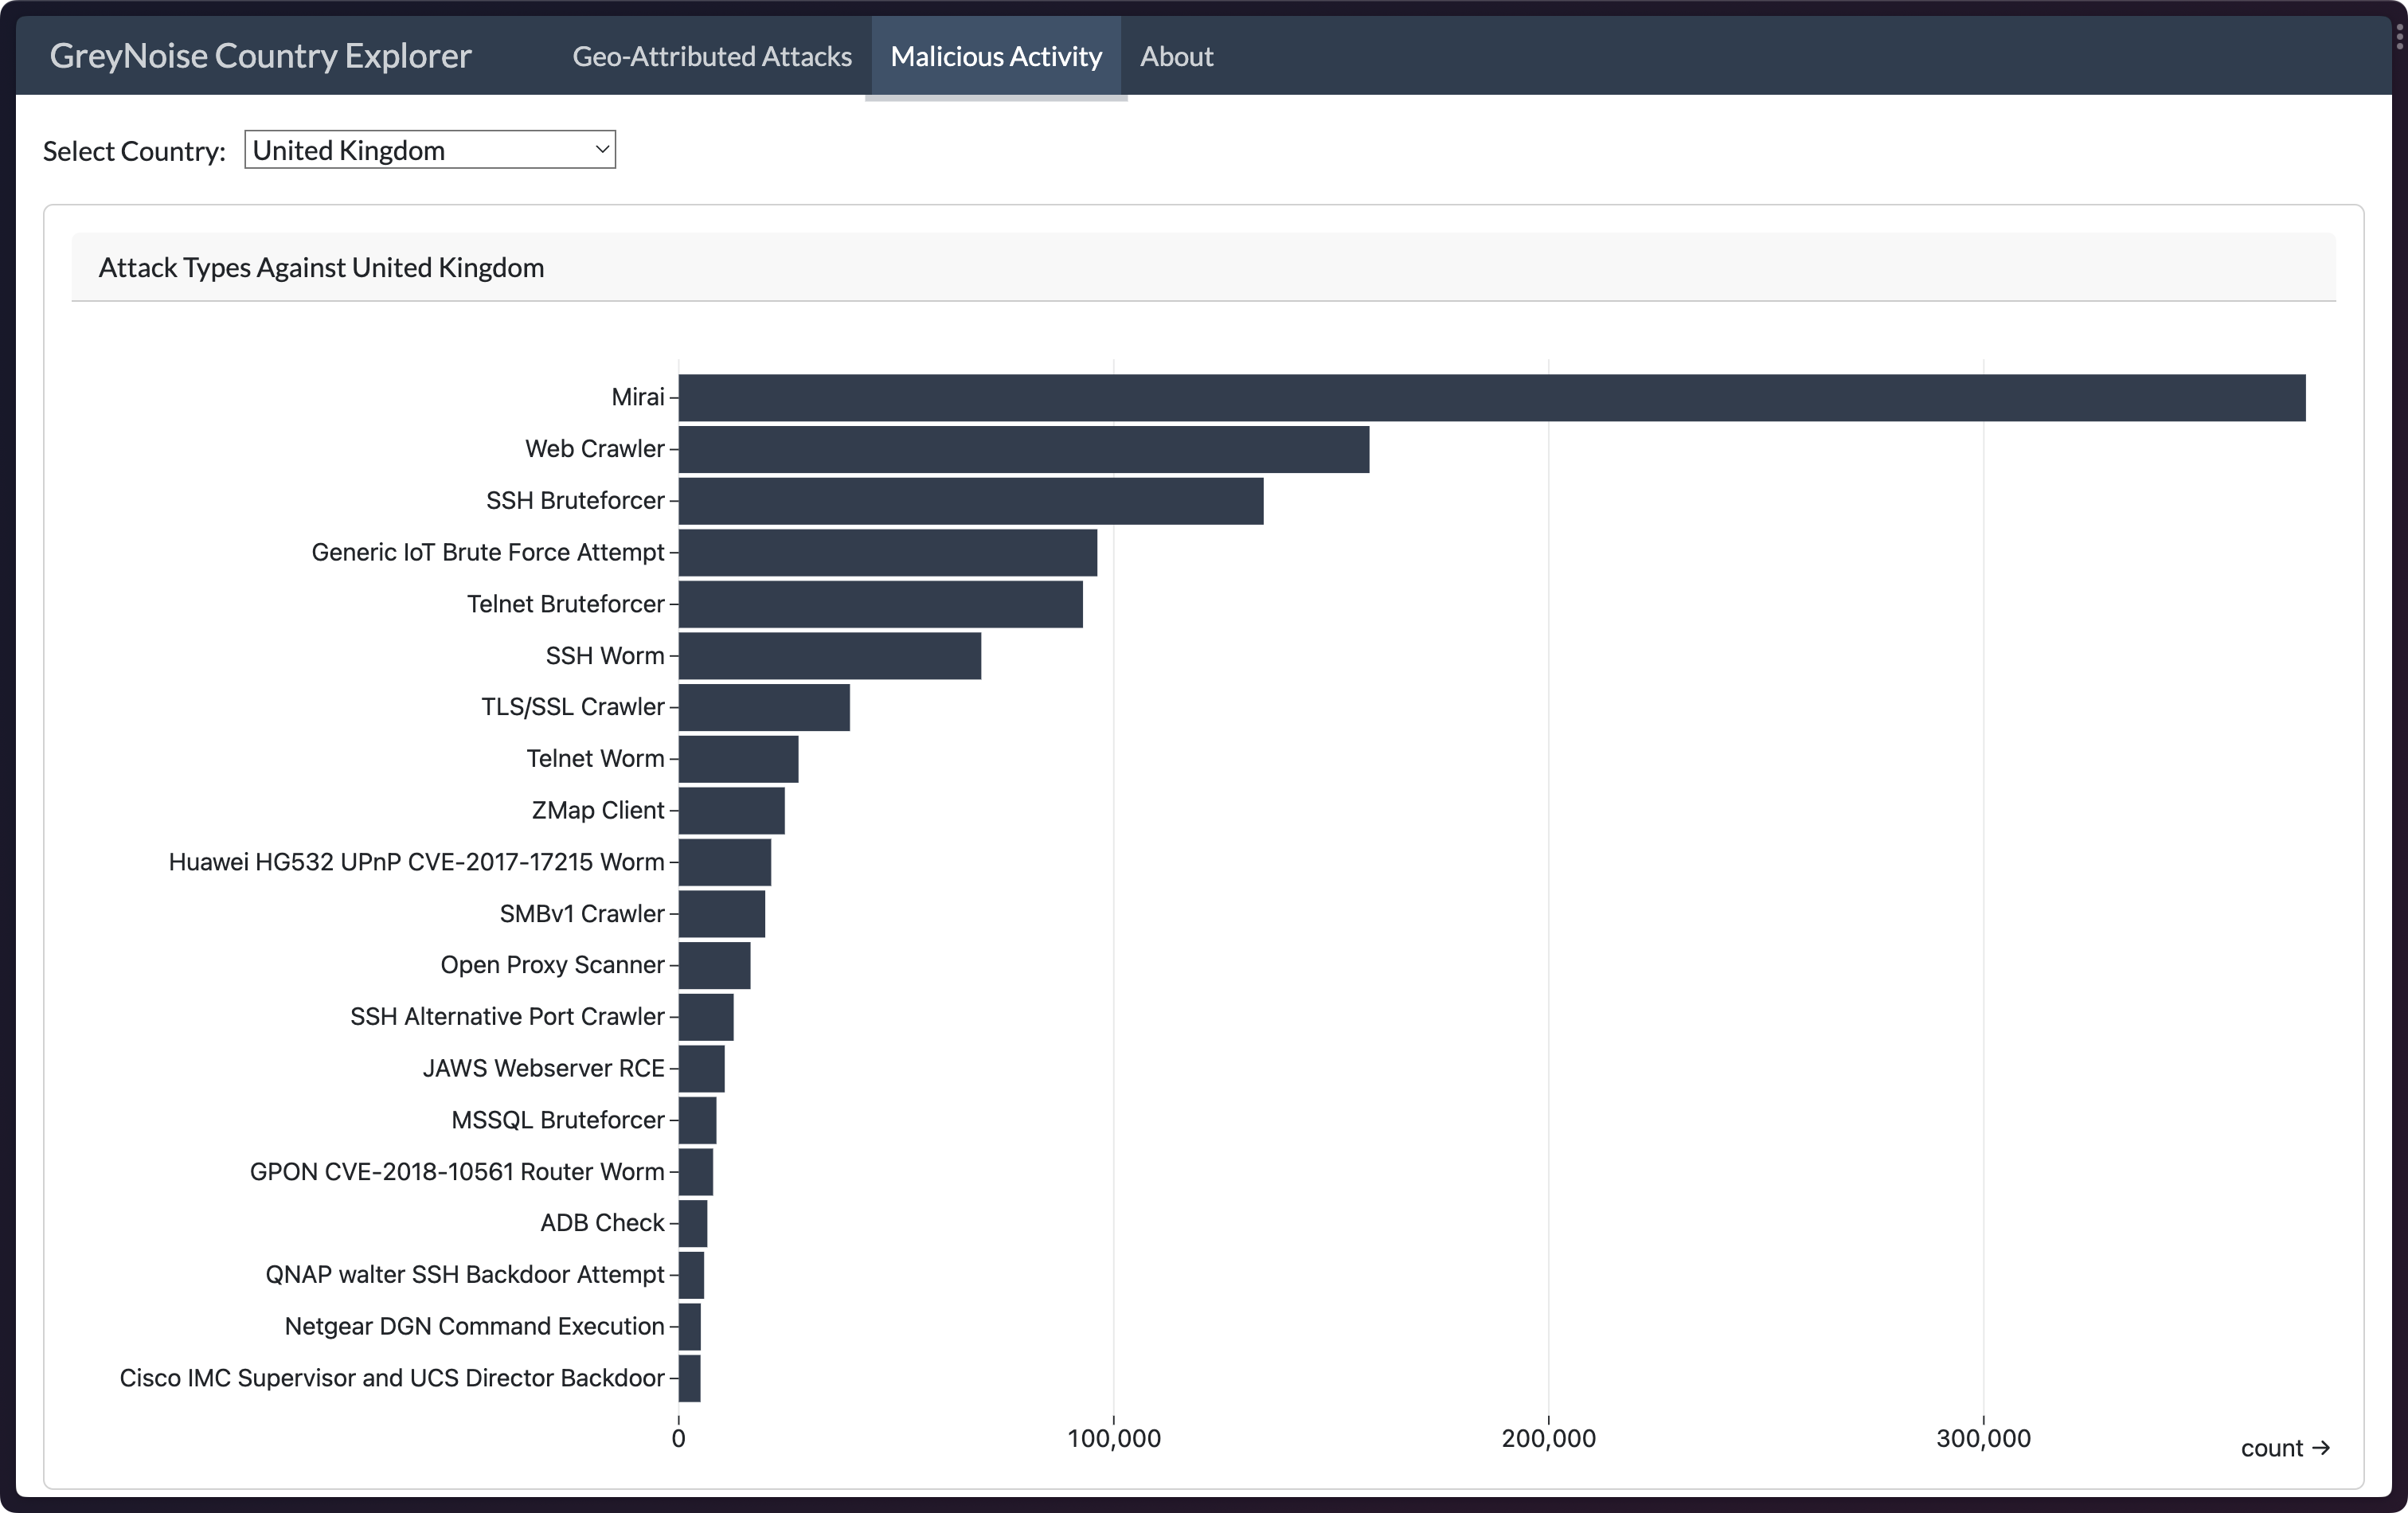Click the GreyNoise Country Explorer title

pyautogui.click(x=260, y=56)
